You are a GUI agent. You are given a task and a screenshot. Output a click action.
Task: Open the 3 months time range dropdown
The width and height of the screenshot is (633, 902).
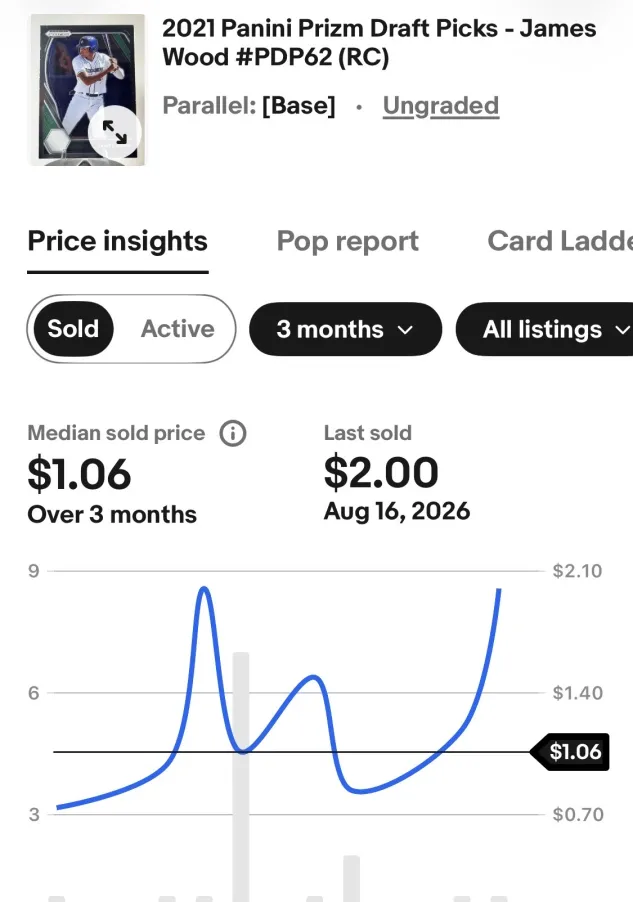pos(345,329)
